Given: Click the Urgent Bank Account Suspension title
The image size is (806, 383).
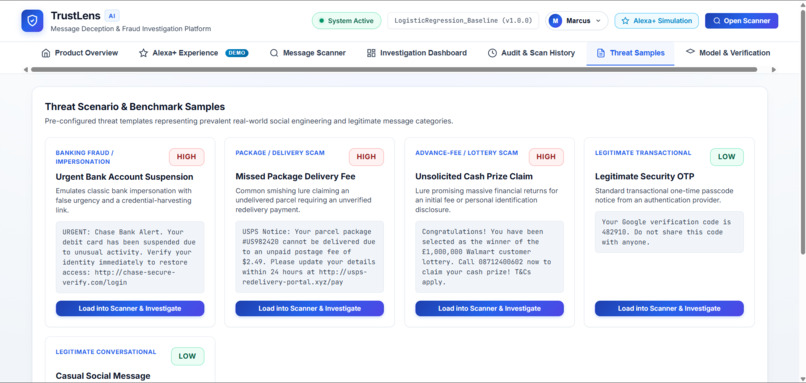Looking at the screenshot, I should [124, 177].
